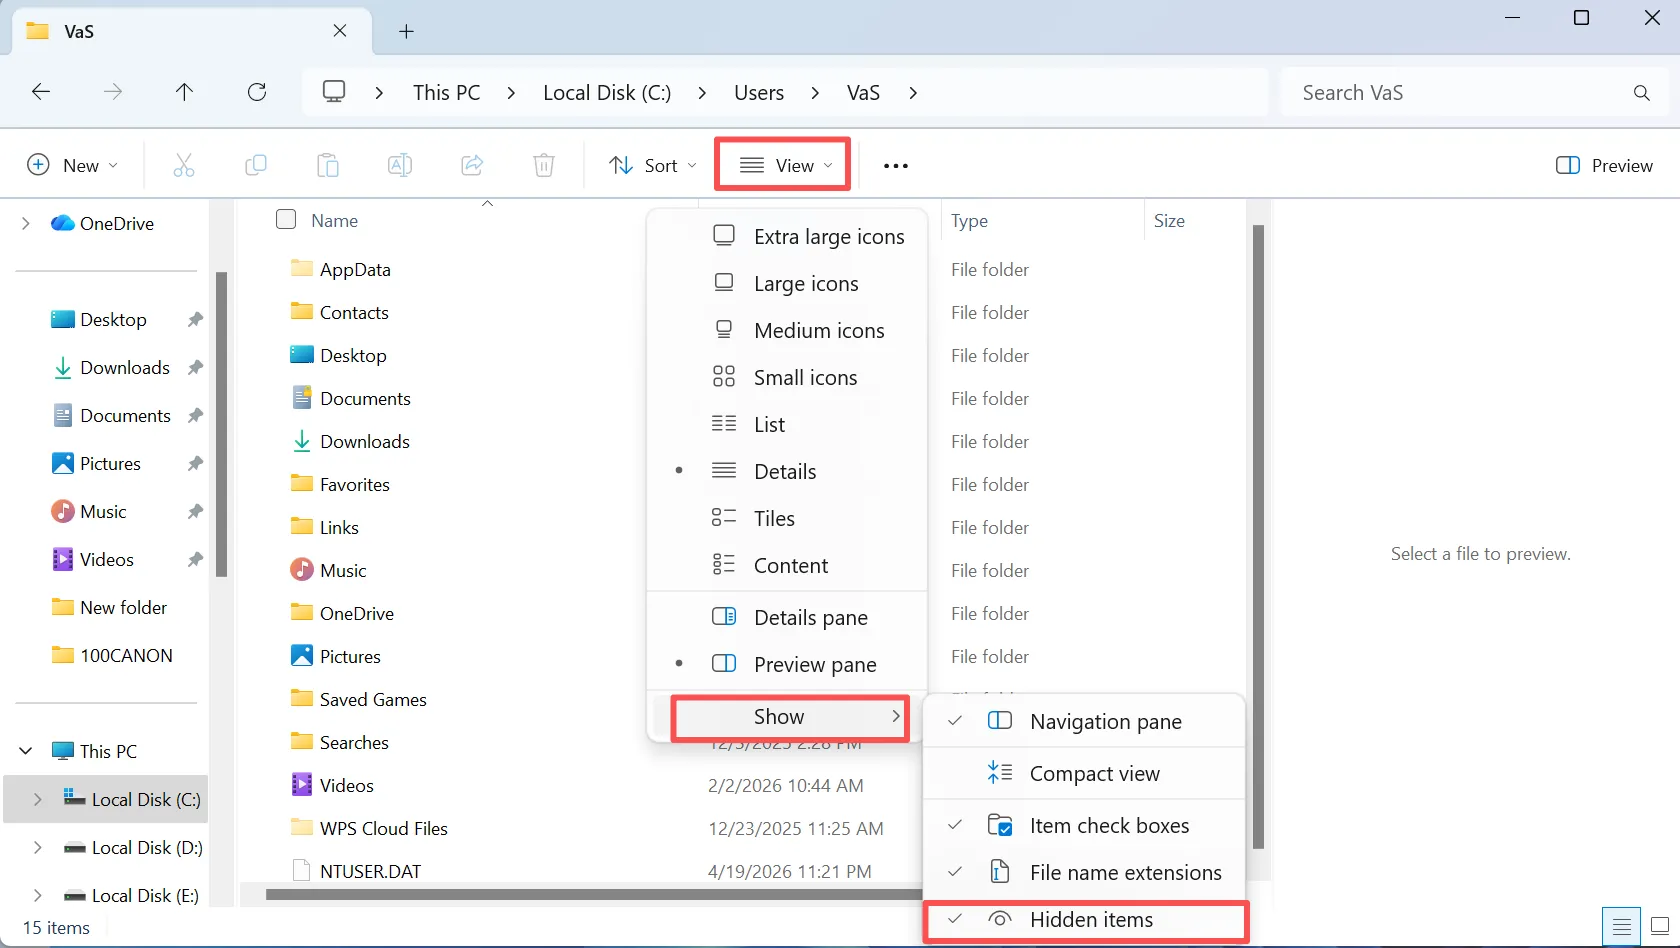This screenshot has height=948, width=1680.
Task: Click the Share icon in toolbar
Action: click(x=472, y=165)
